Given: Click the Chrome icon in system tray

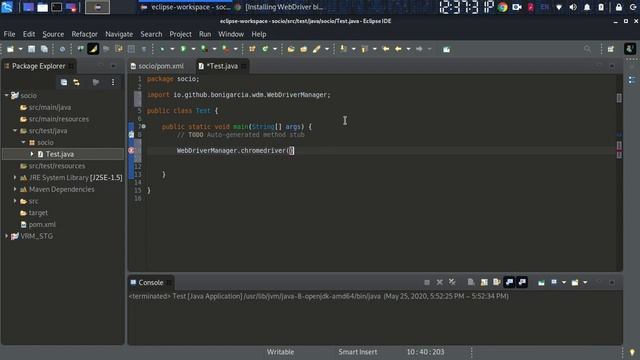Looking at the screenshot, I should [x=503, y=7].
